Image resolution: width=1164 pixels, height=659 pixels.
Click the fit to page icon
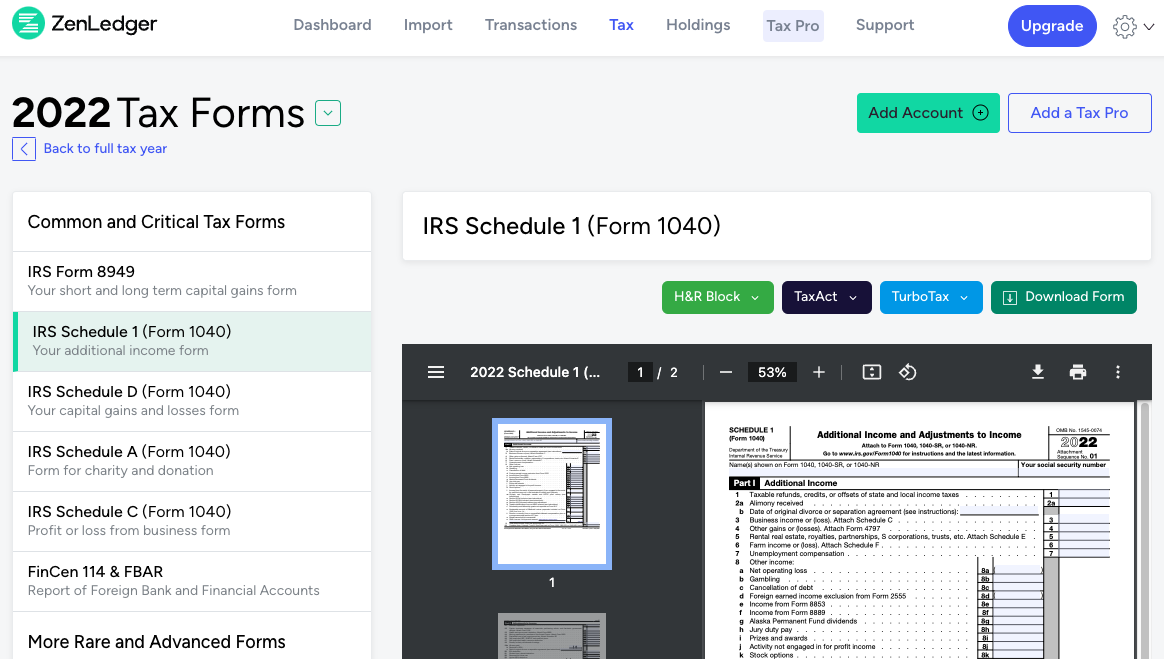871,372
